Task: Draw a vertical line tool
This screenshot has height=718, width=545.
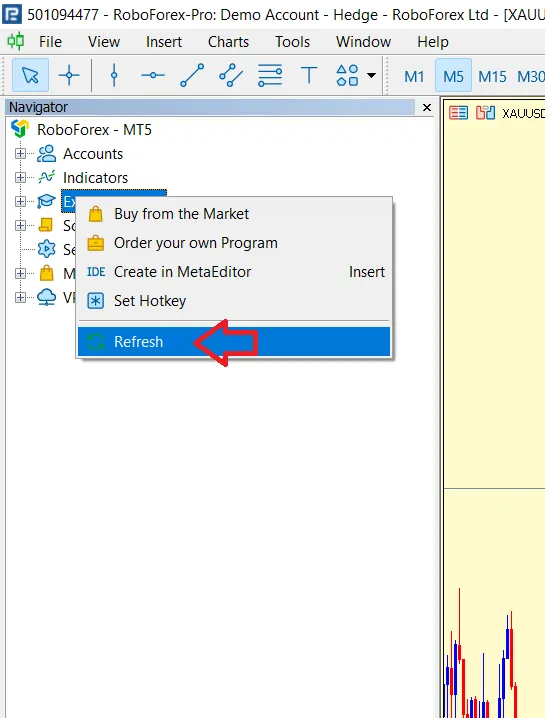Action: click(x=114, y=75)
